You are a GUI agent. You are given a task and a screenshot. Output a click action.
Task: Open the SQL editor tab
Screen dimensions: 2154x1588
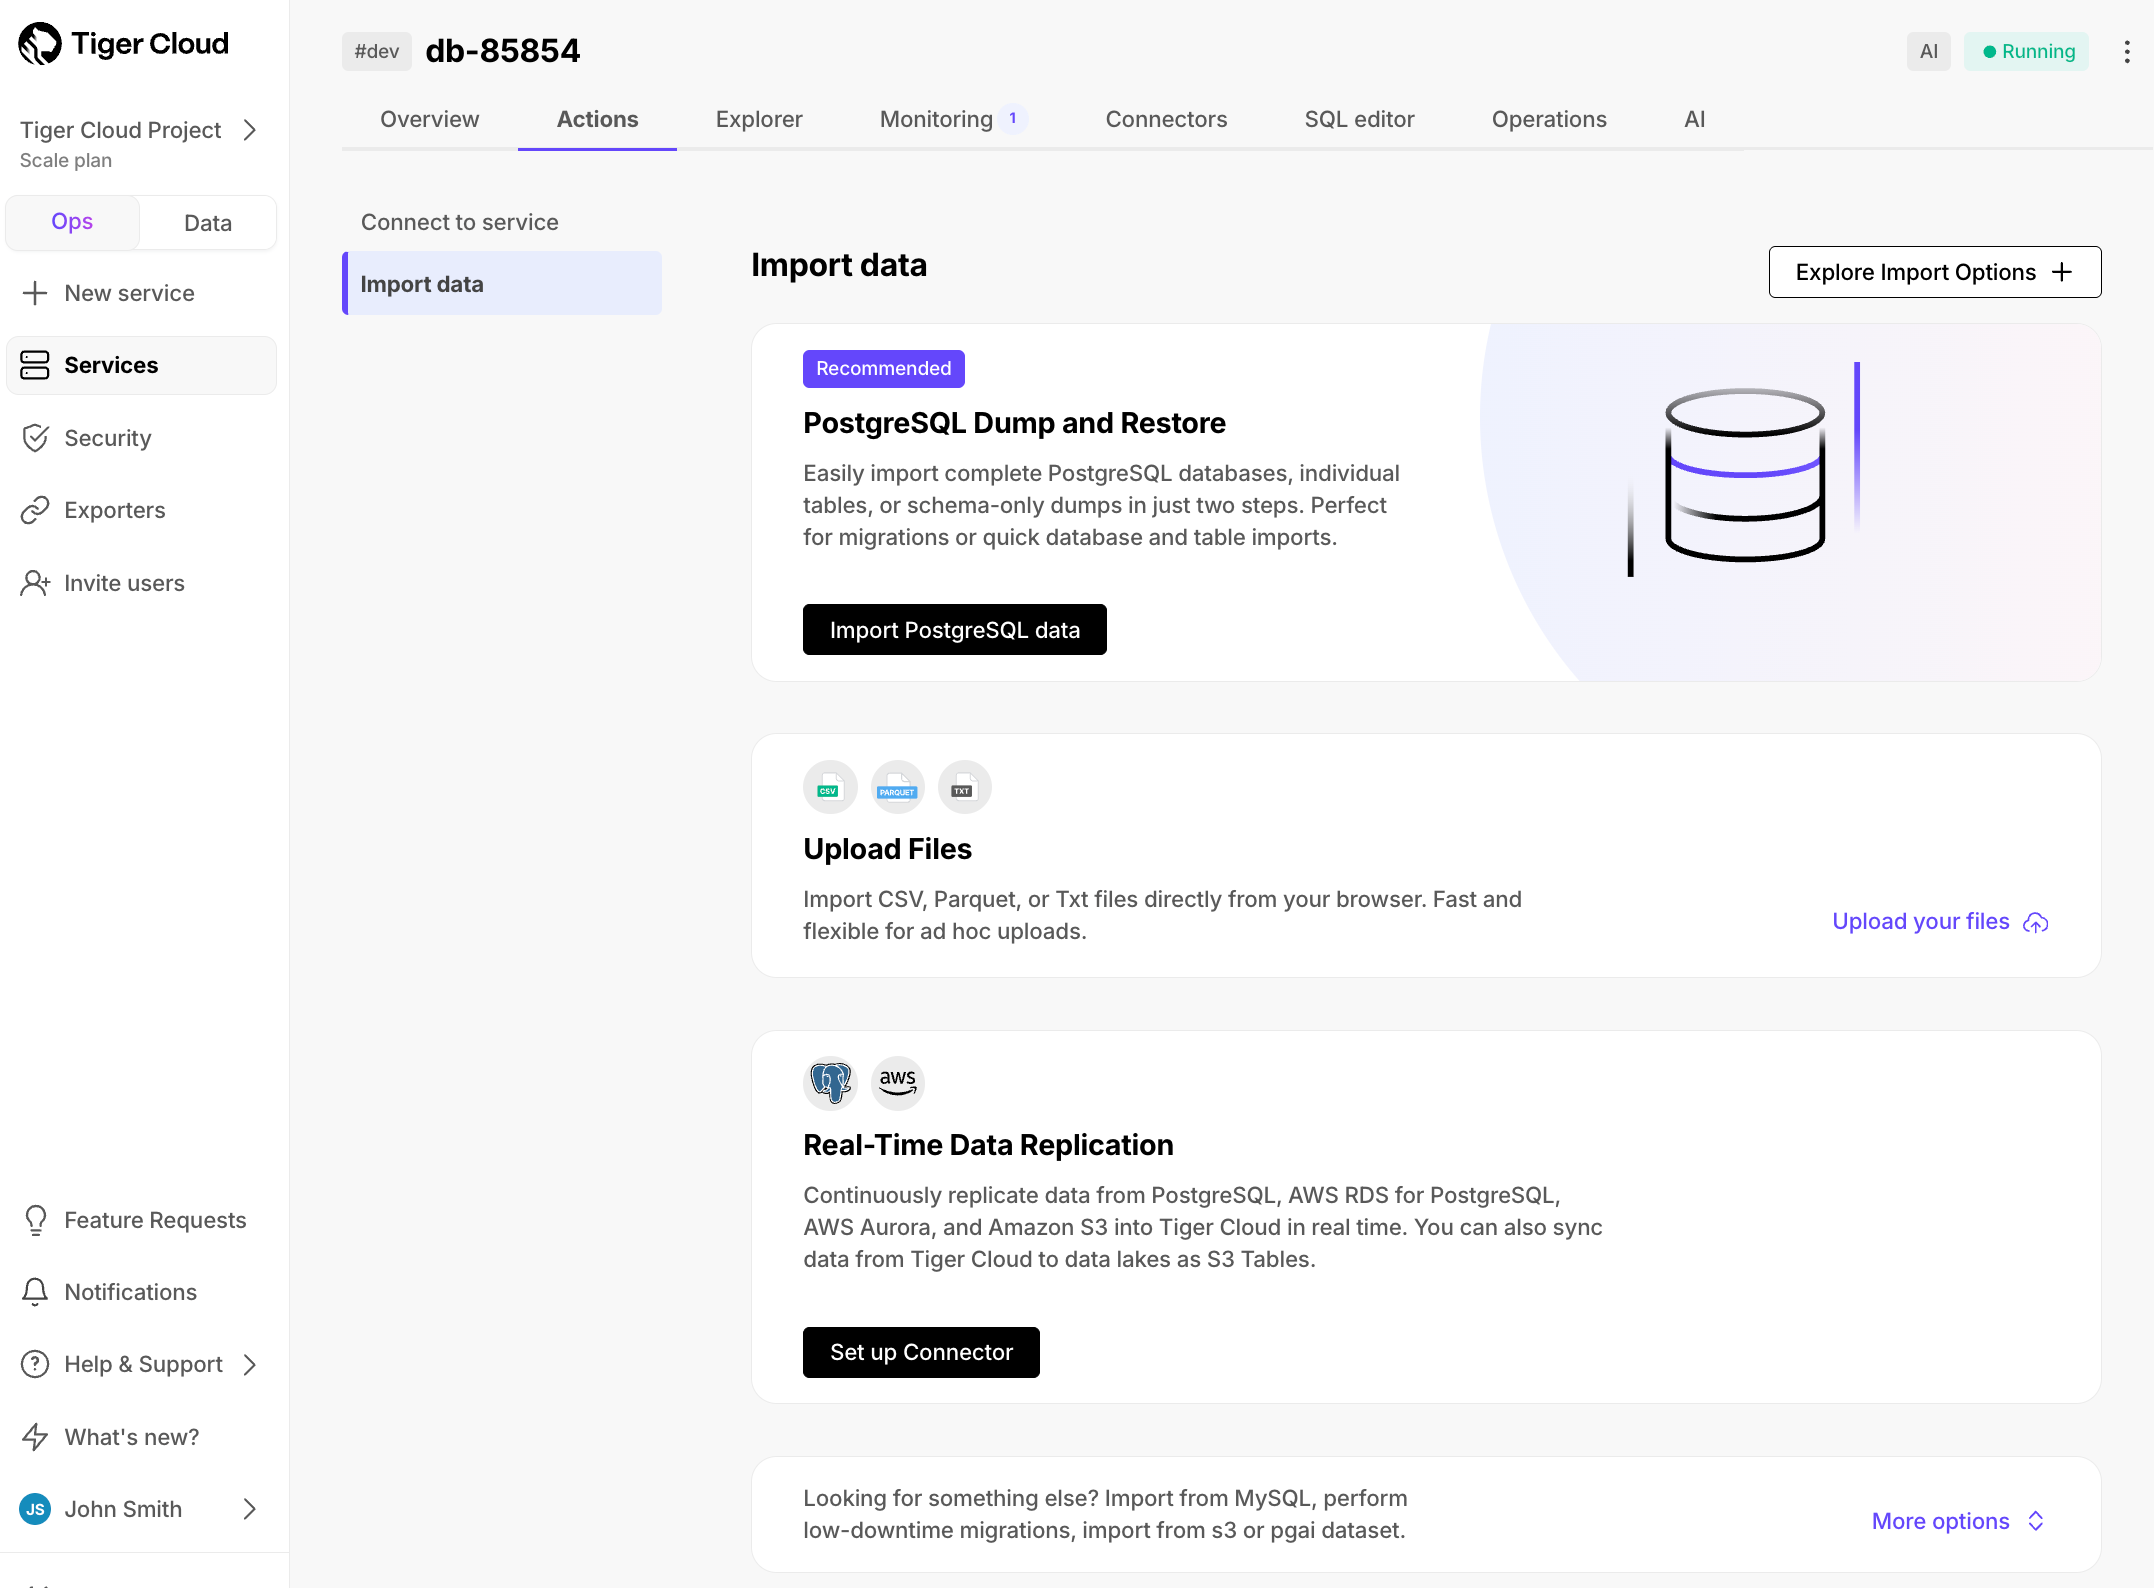tap(1359, 119)
